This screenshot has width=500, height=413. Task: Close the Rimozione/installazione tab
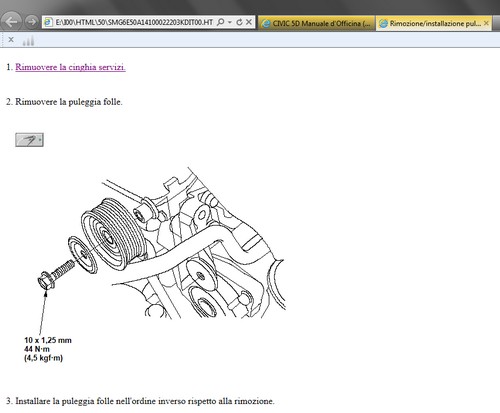point(486,23)
